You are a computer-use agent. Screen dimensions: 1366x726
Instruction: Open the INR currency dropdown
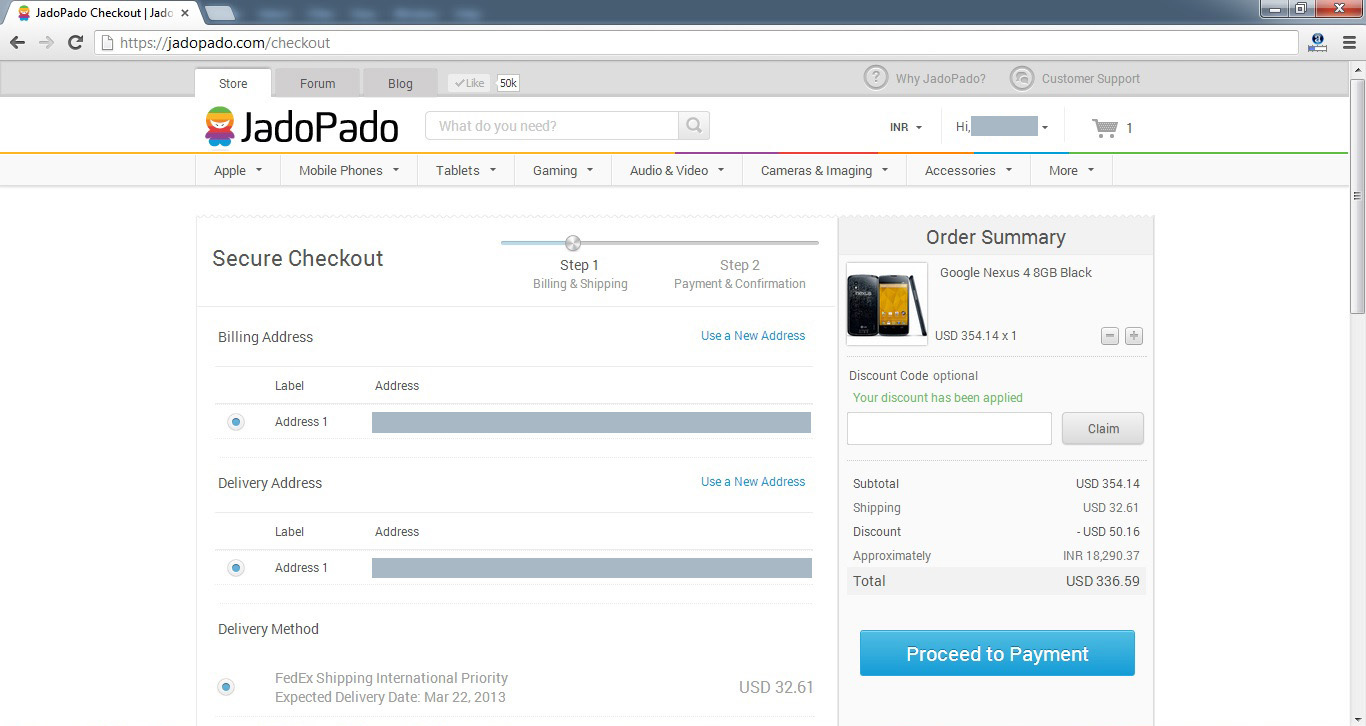click(x=906, y=127)
